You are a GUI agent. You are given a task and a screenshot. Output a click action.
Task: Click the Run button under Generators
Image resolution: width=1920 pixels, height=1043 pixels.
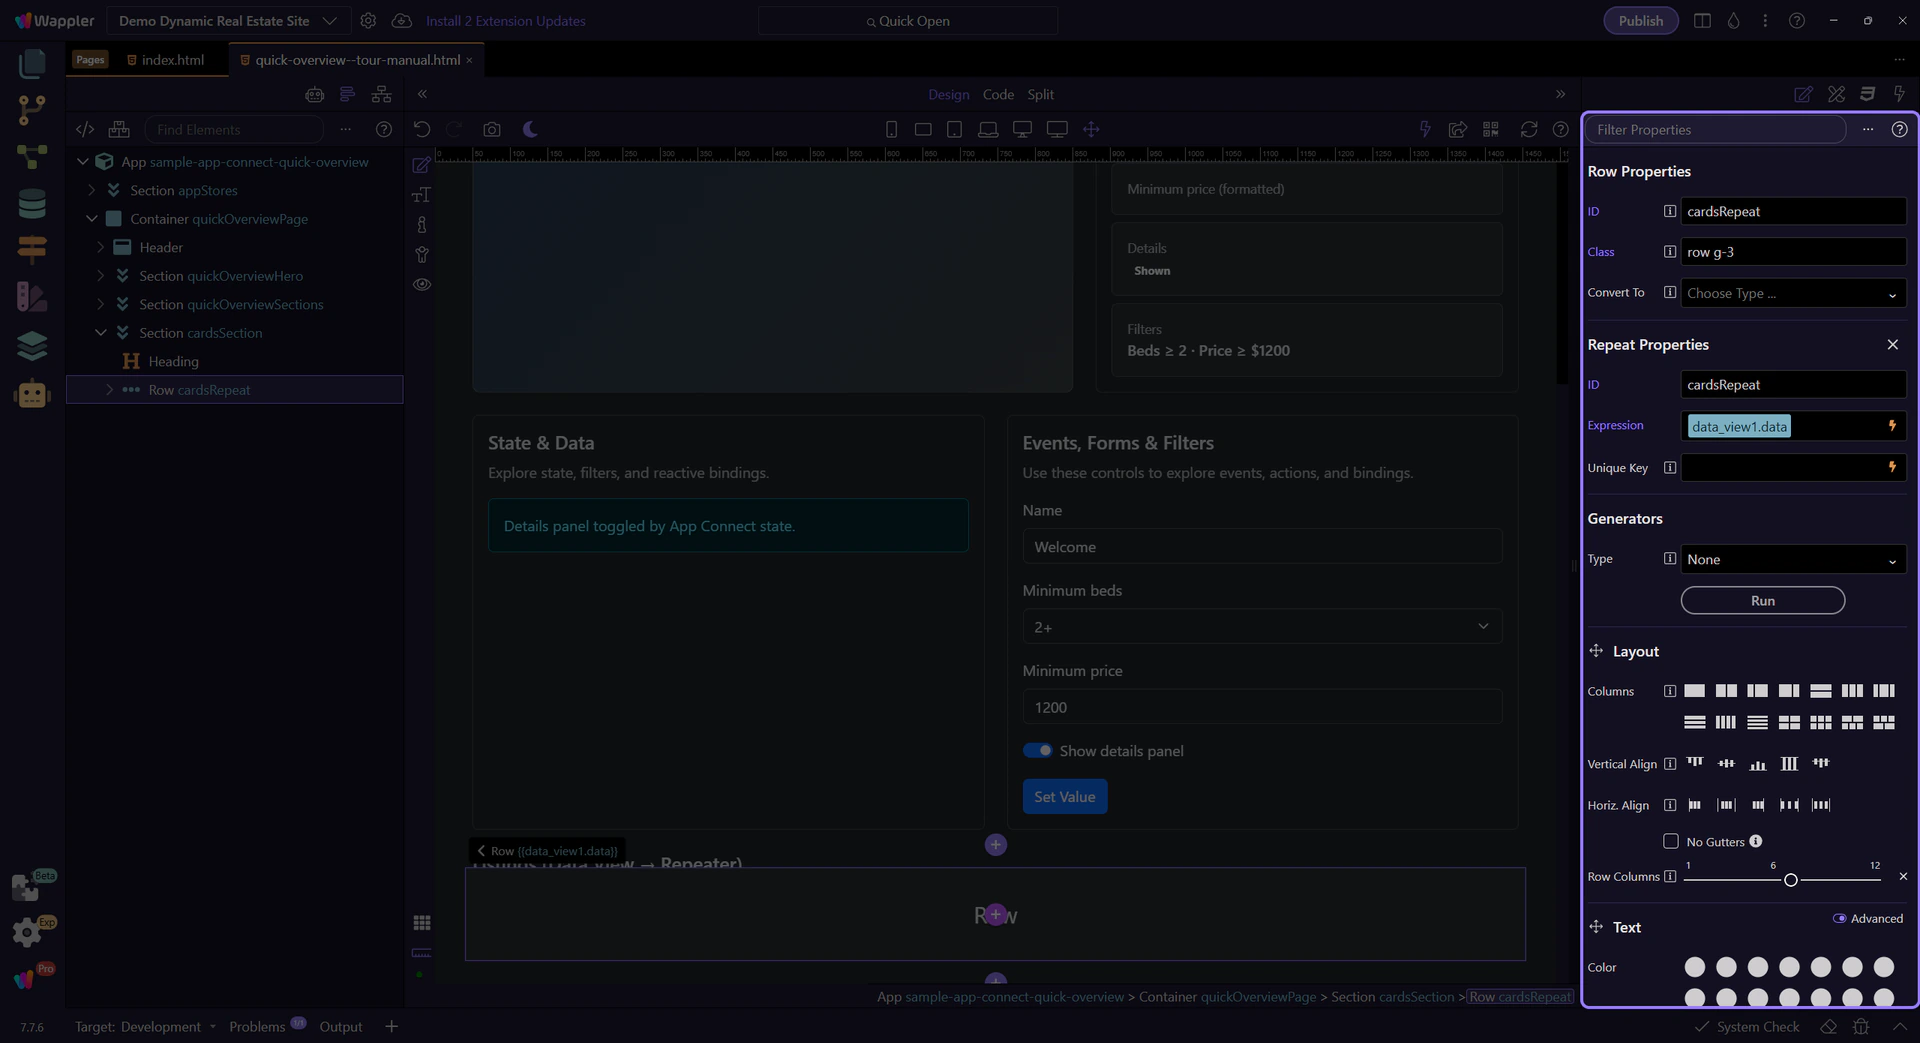pyautogui.click(x=1762, y=600)
